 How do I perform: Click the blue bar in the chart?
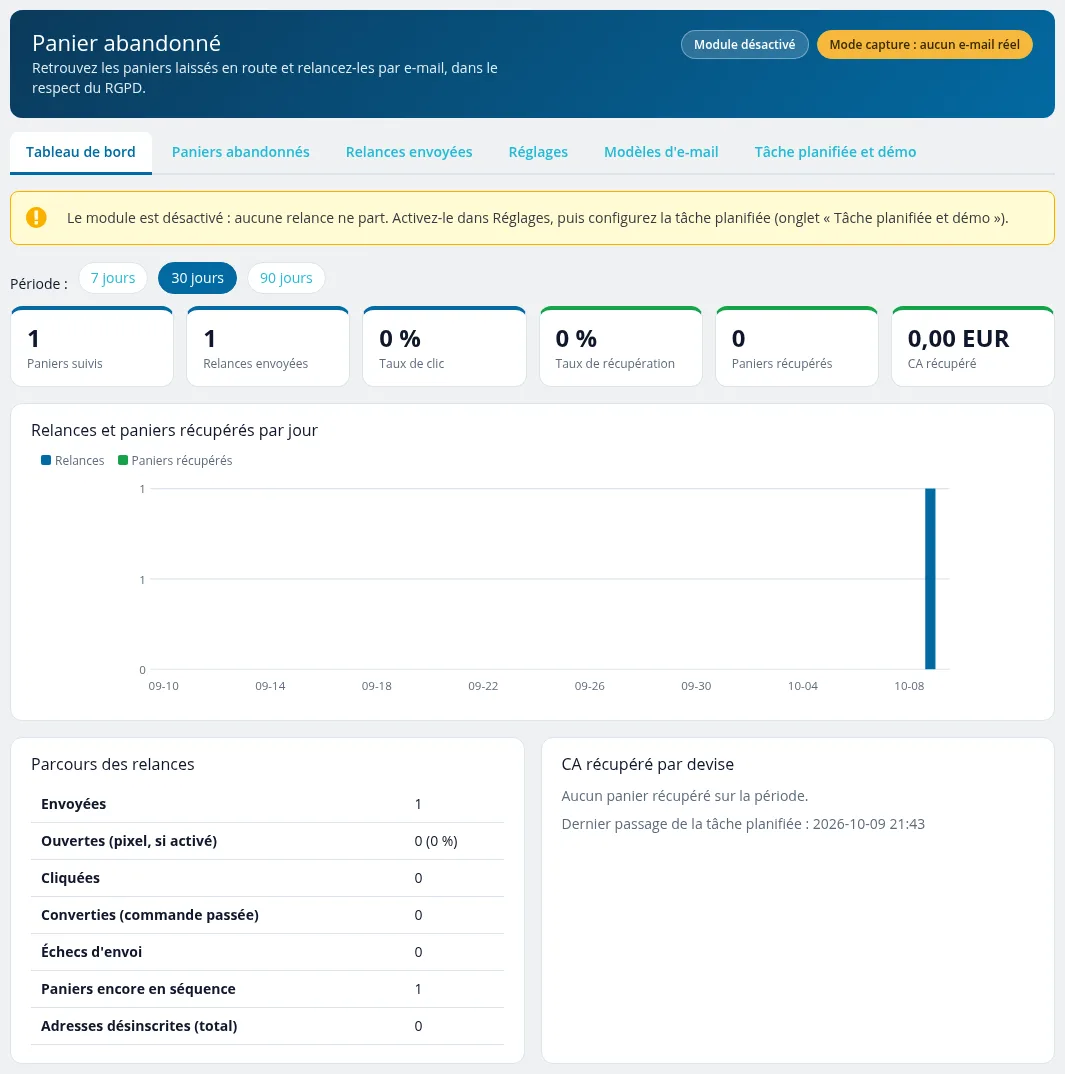930,579
